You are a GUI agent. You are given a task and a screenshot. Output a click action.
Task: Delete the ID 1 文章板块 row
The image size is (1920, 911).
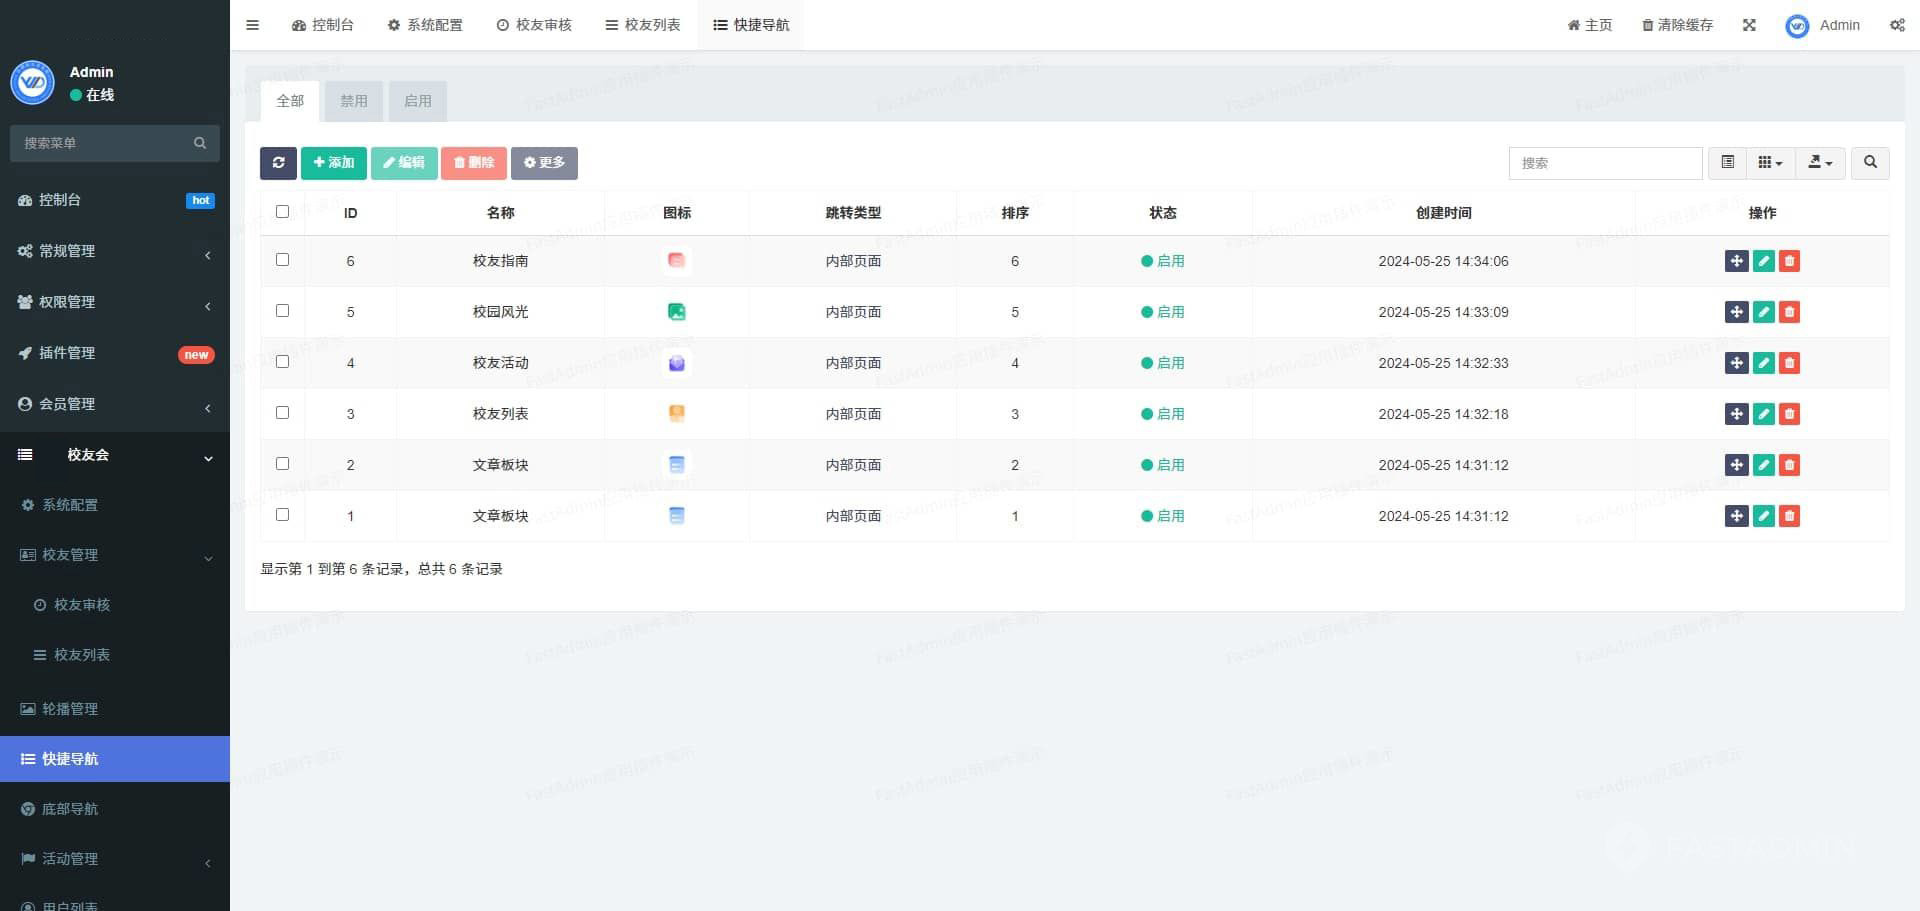(1790, 516)
